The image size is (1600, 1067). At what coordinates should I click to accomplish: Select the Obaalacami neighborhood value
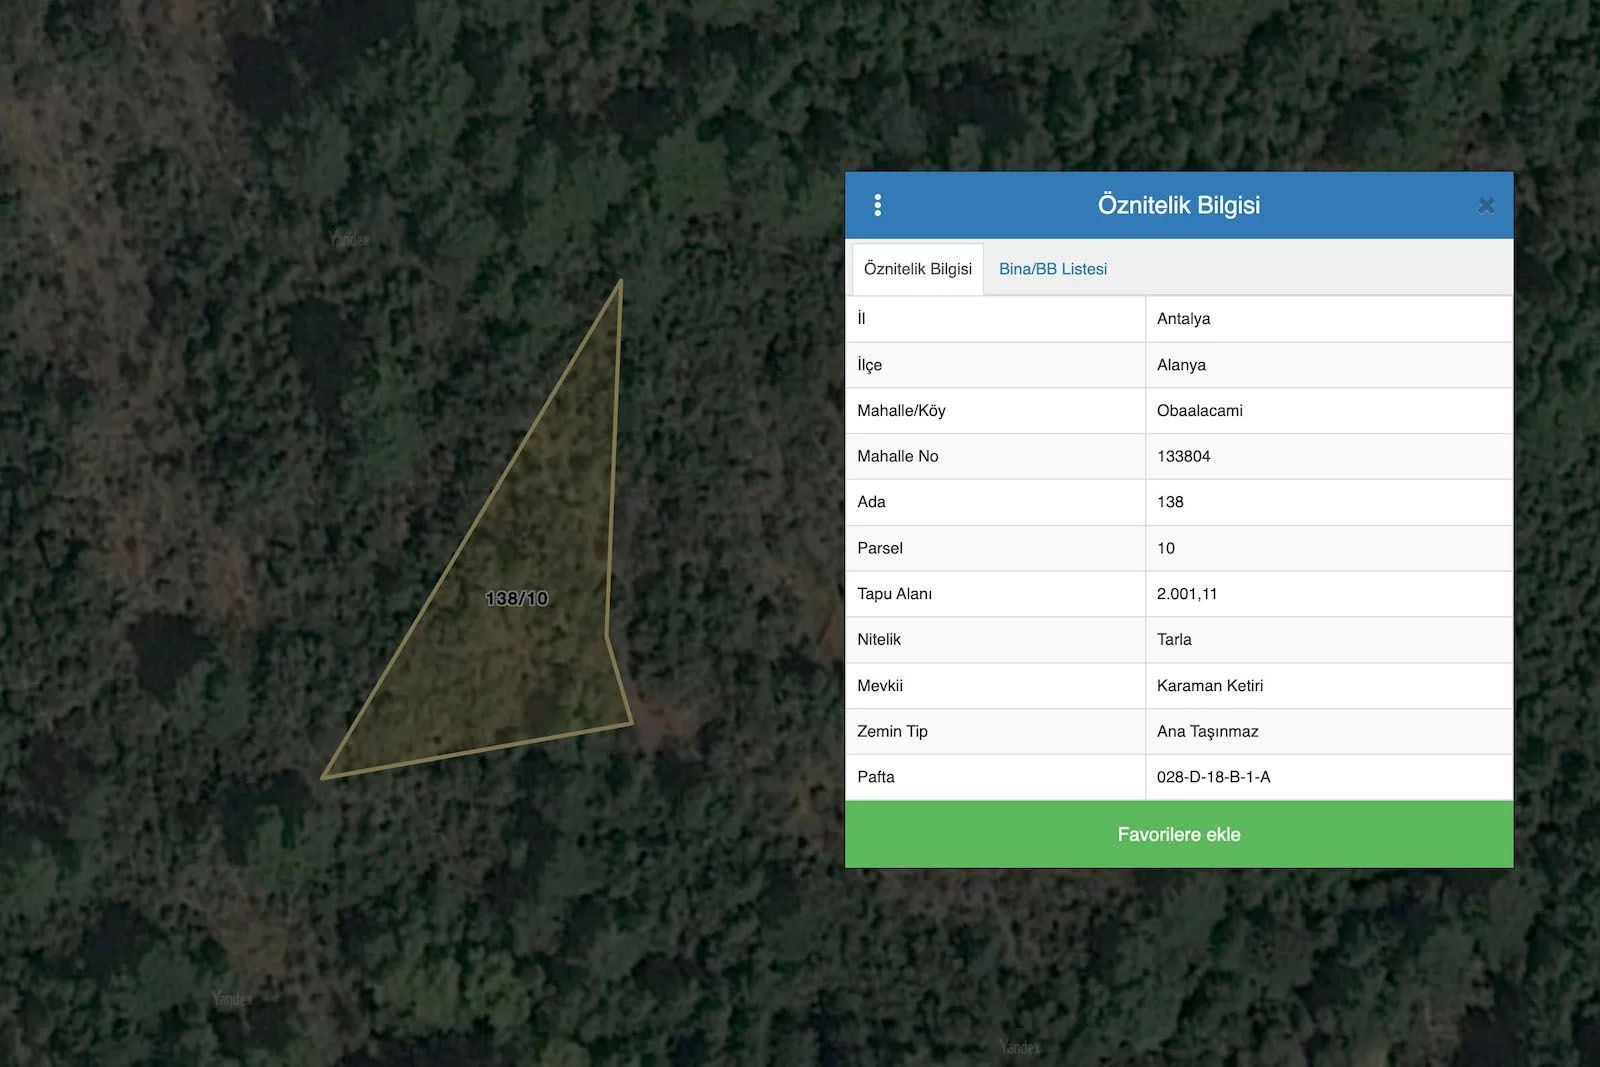click(x=1199, y=411)
